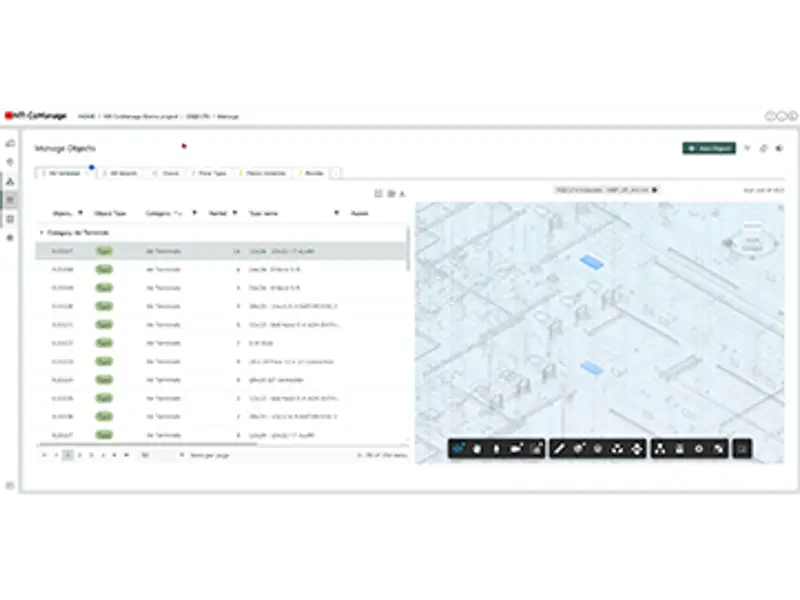Click the first grid layout icon above the table

click(x=379, y=193)
